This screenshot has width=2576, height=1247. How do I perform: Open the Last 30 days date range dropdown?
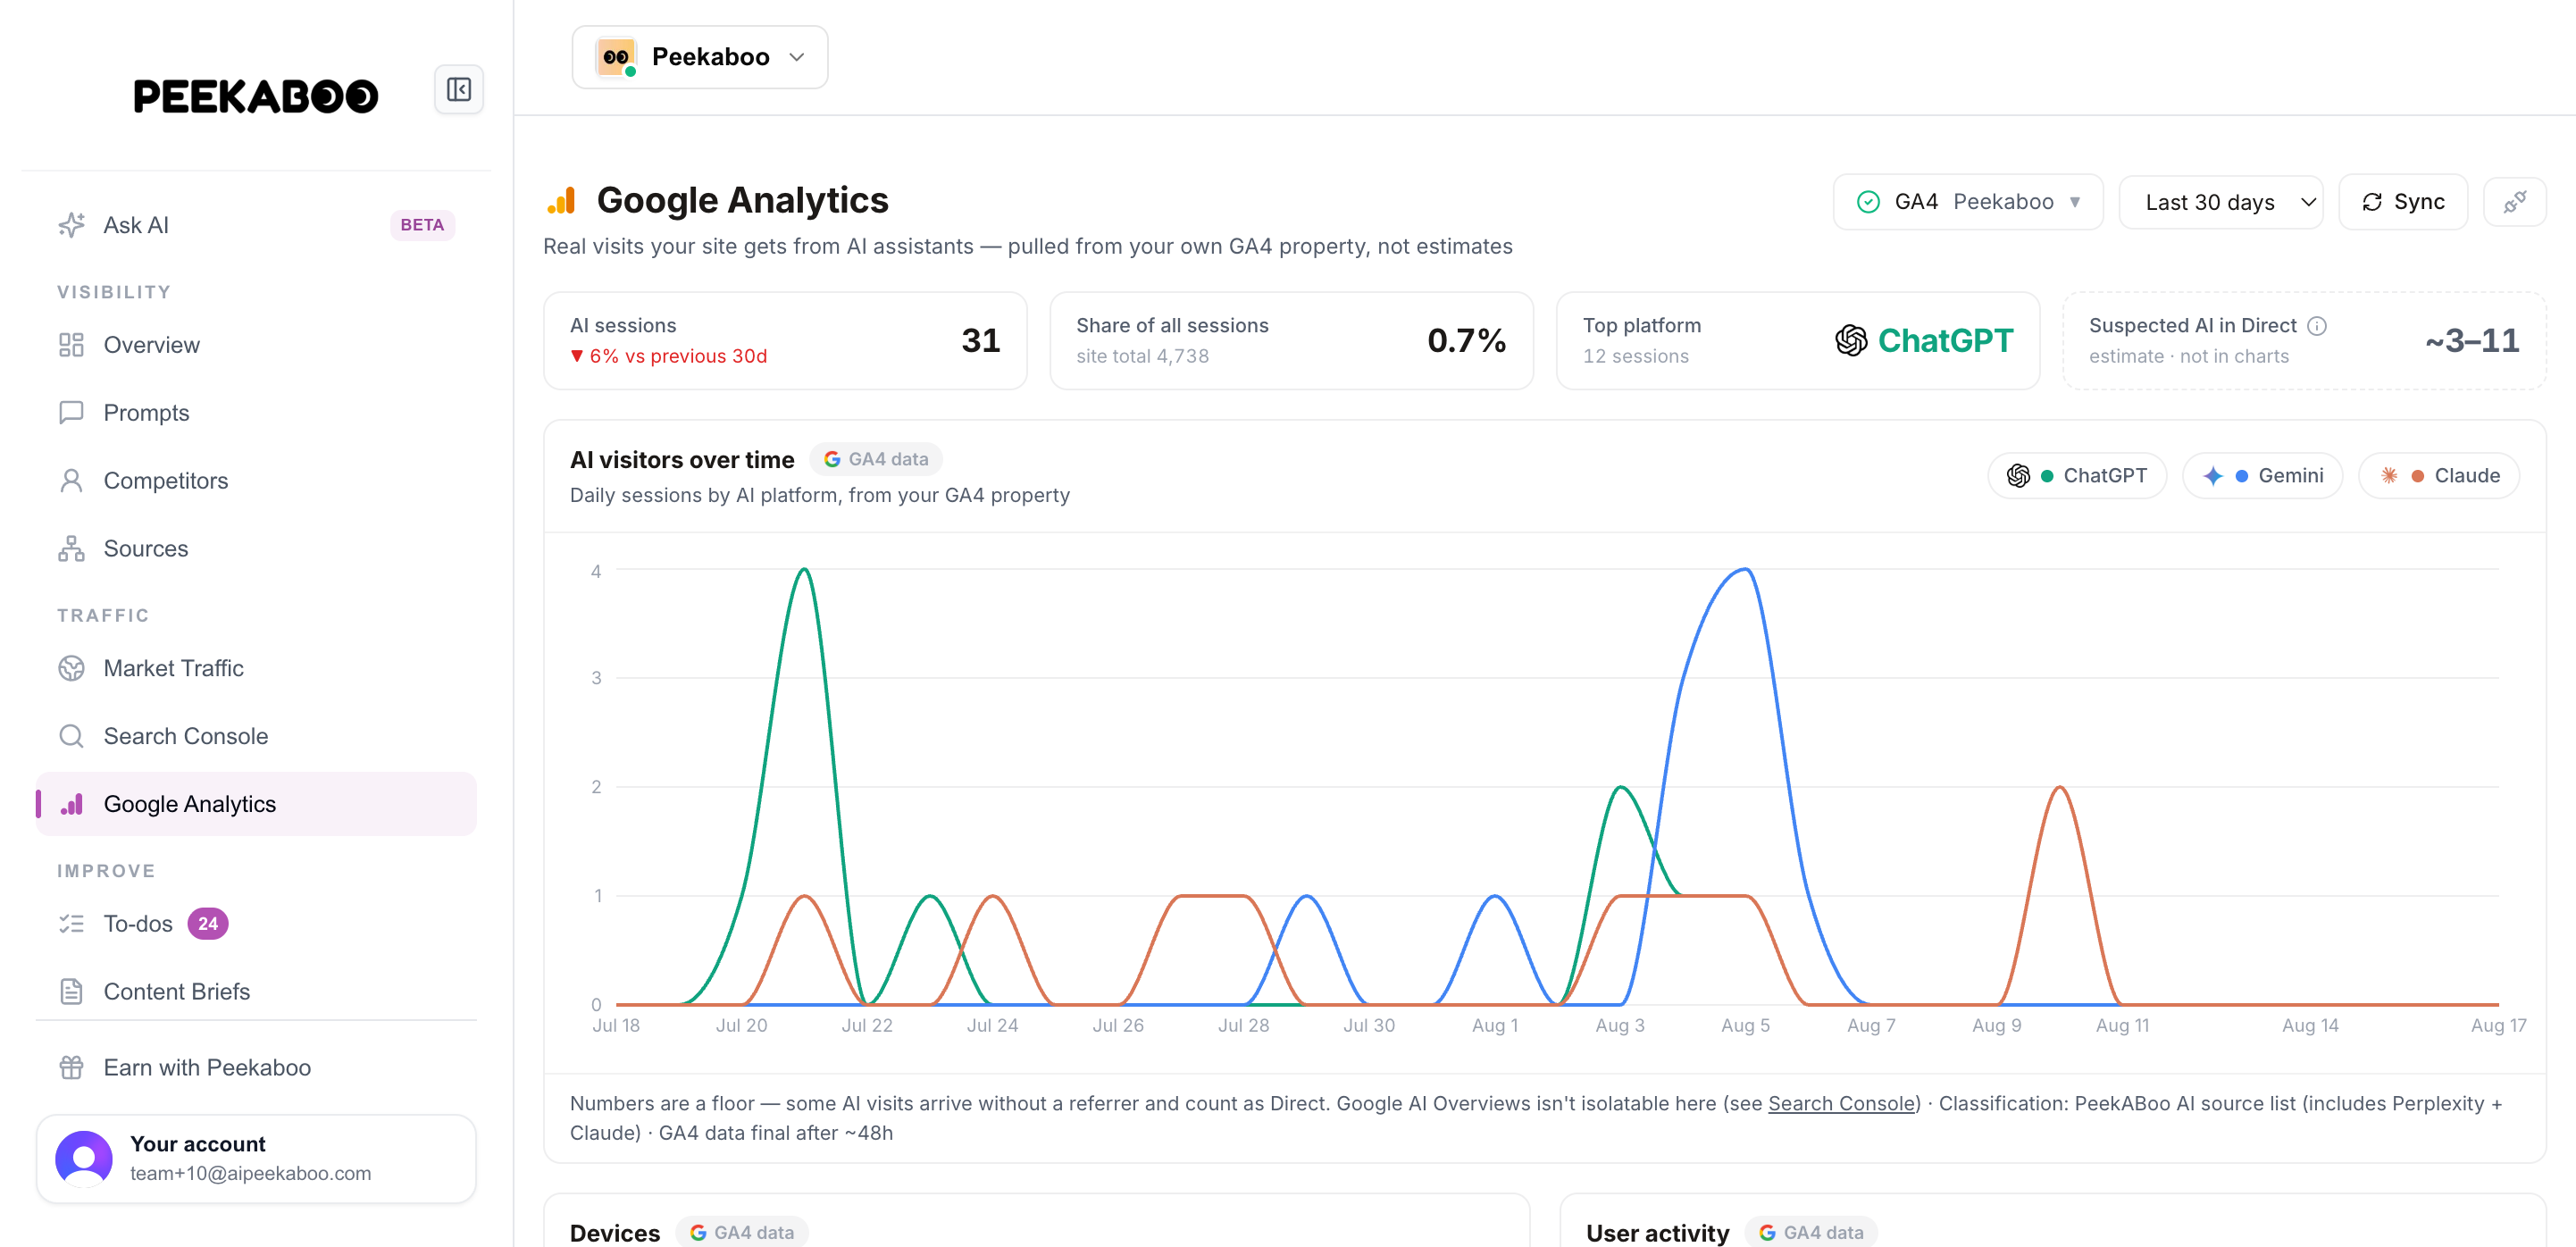[2221, 202]
